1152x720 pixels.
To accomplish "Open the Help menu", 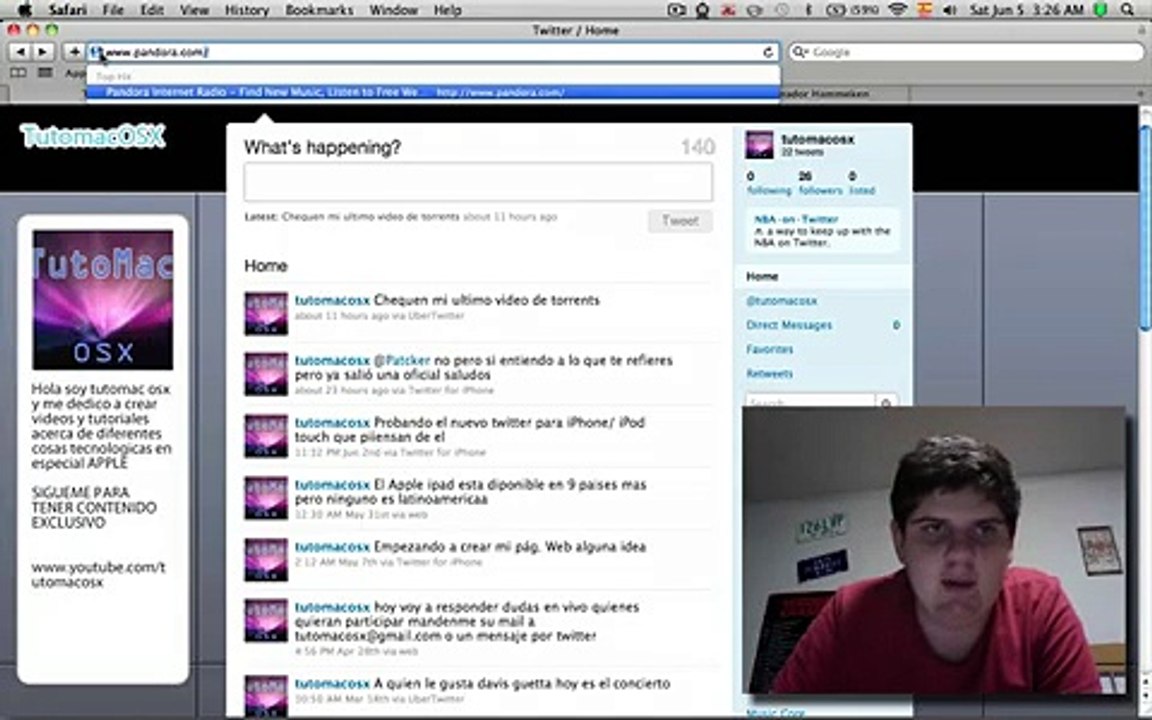I will point(447,10).
